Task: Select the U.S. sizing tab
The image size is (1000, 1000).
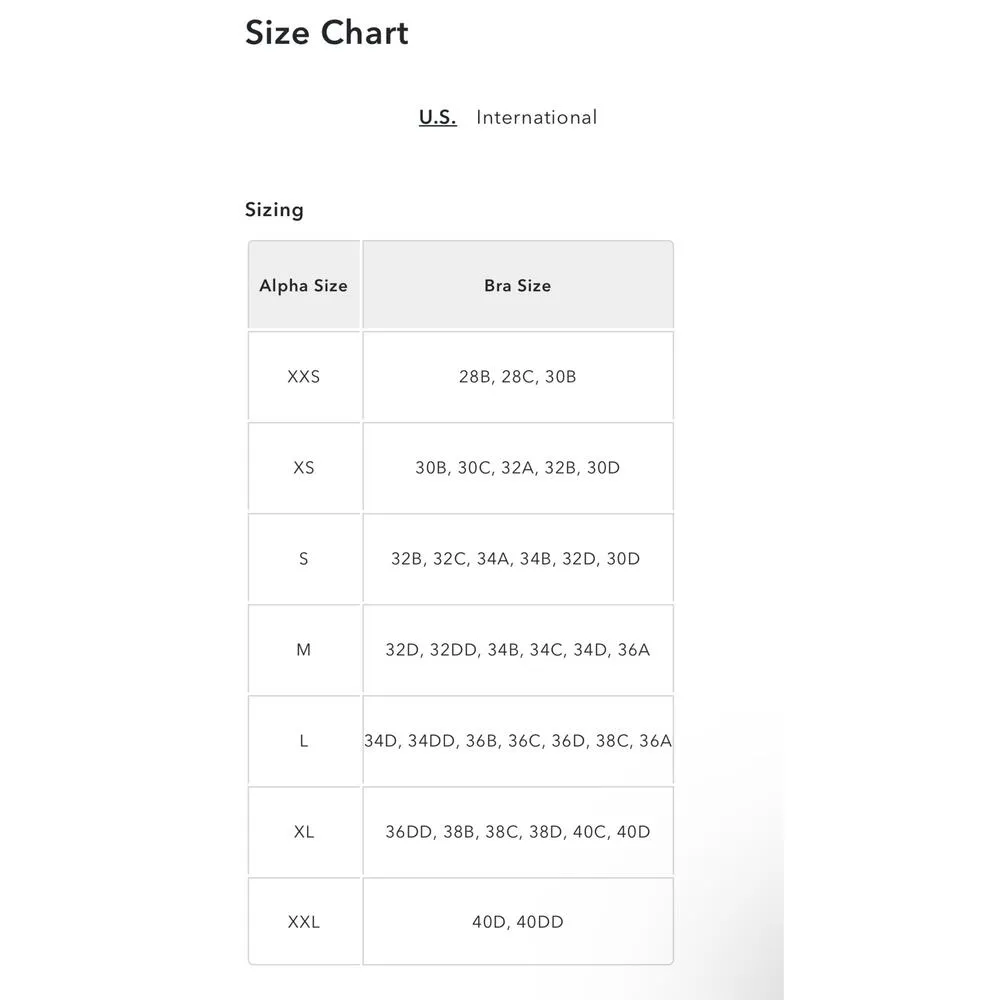Action: tap(437, 117)
